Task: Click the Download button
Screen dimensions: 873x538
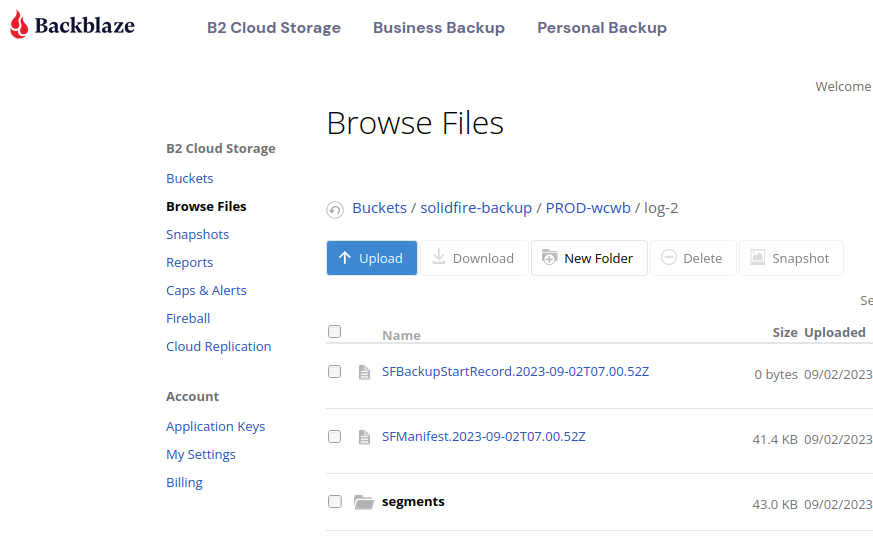Action: coord(474,258)
